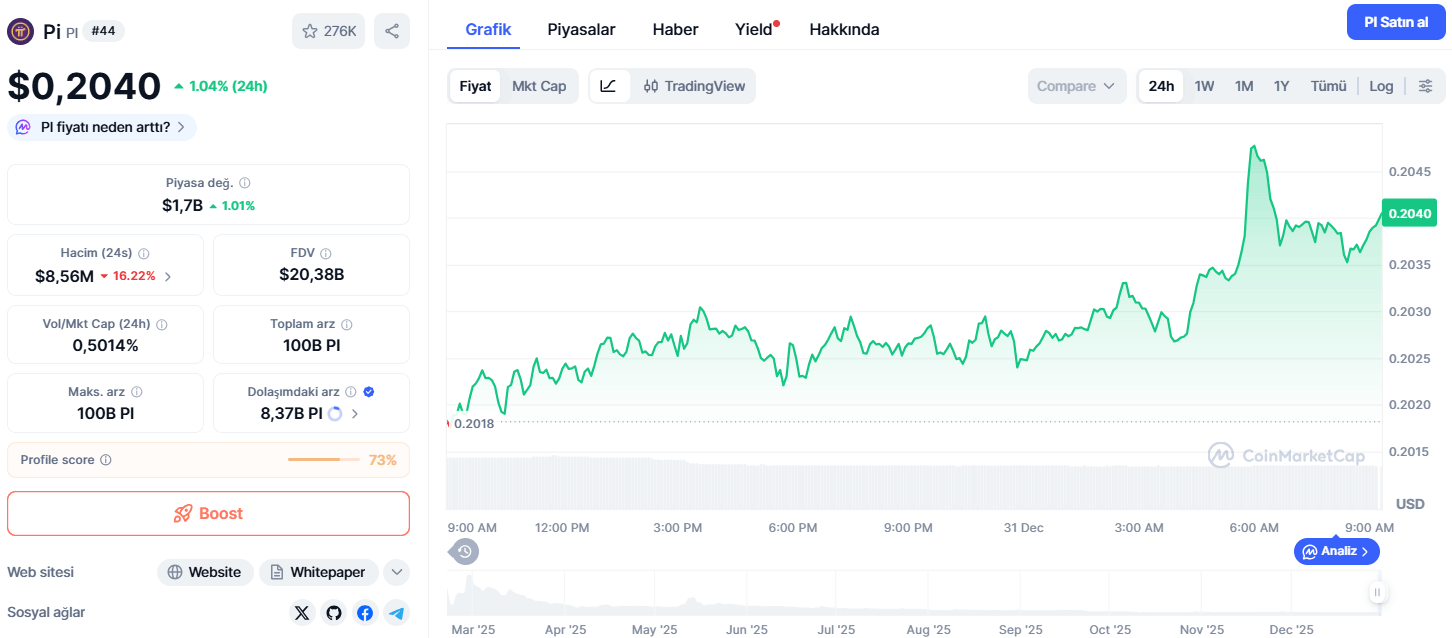Select the 1Y time range
Image resolution: width=1452 pixels, height=638 pixels.
[x=1281, y=86]
